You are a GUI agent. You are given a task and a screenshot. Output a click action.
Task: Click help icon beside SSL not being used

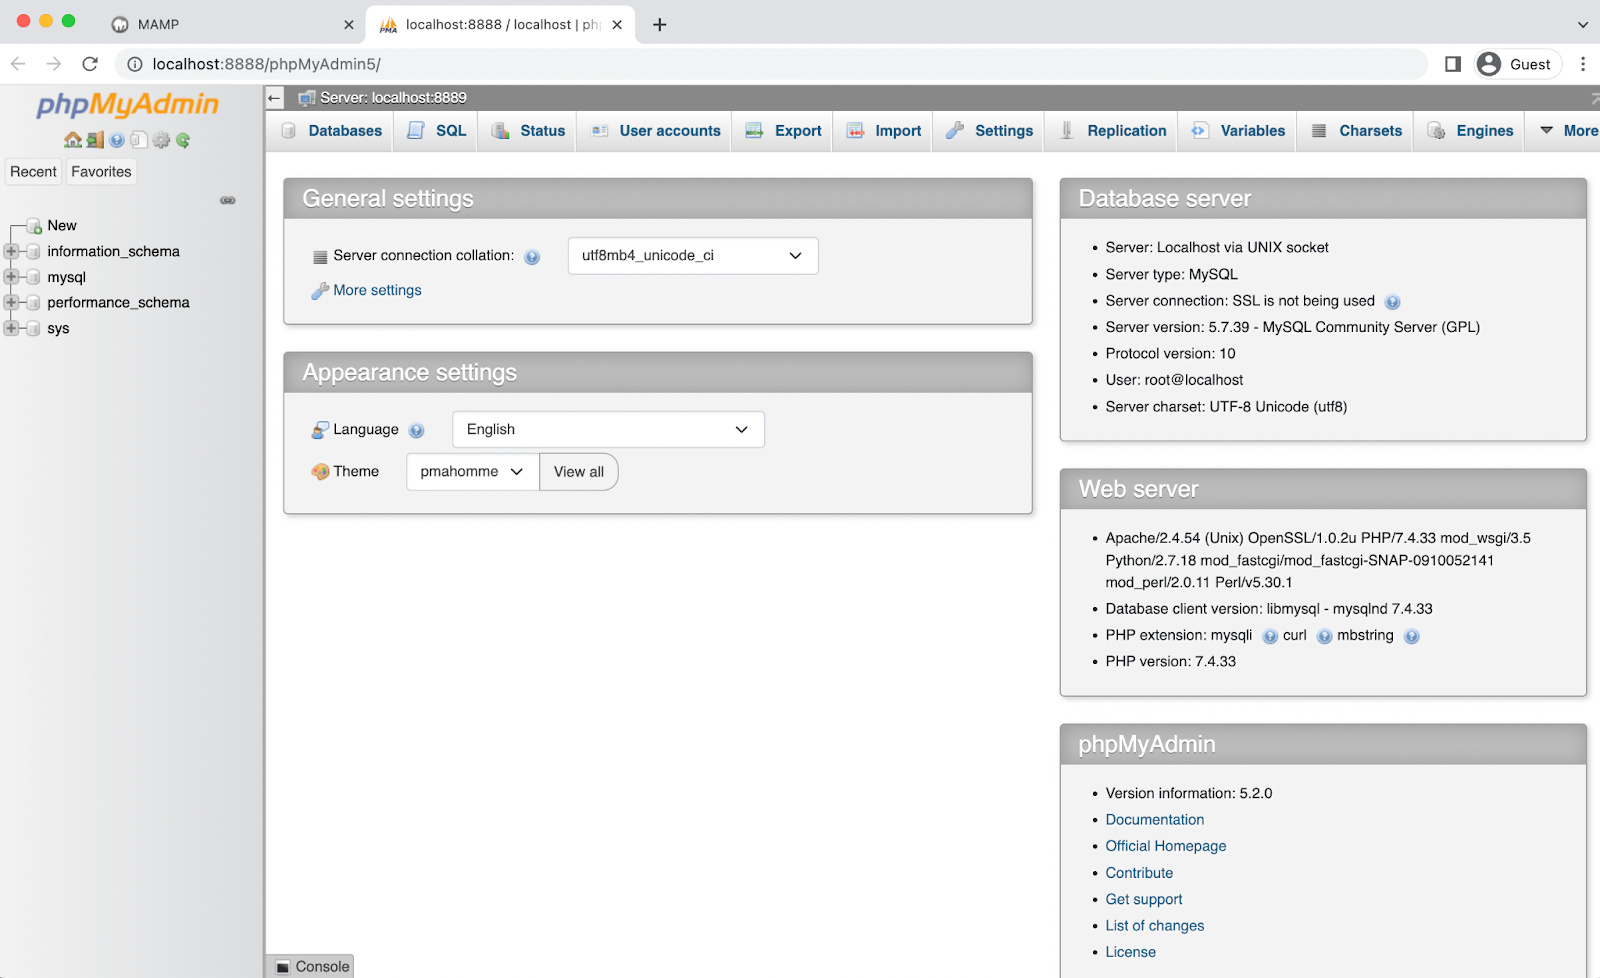coord(1392,301)
